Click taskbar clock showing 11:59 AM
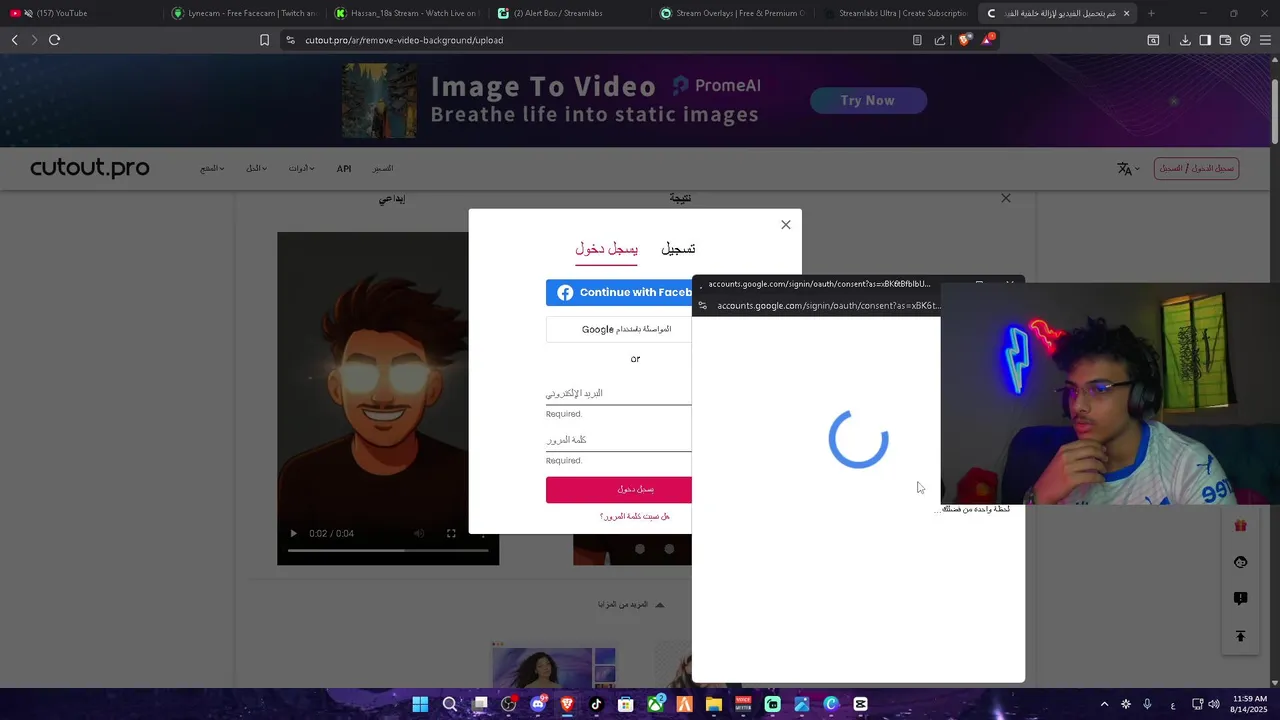 [x=1249, y=704]
